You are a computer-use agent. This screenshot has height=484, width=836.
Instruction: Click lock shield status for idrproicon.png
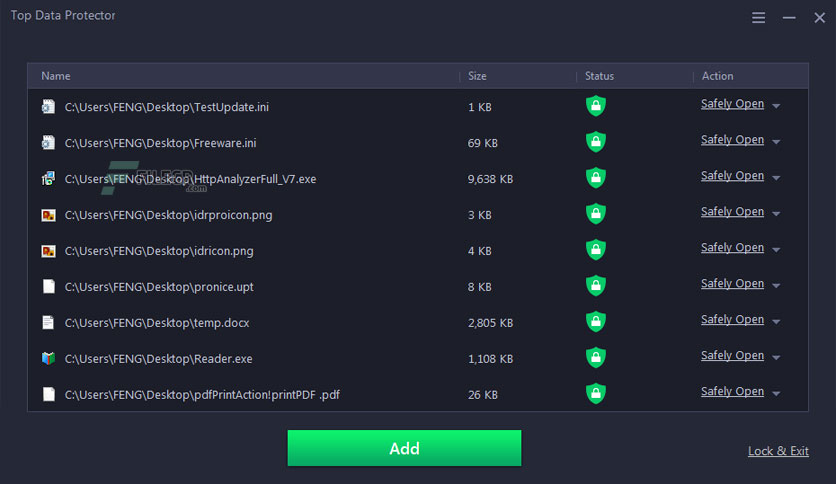pyautogui.click(x=596, y=214)
